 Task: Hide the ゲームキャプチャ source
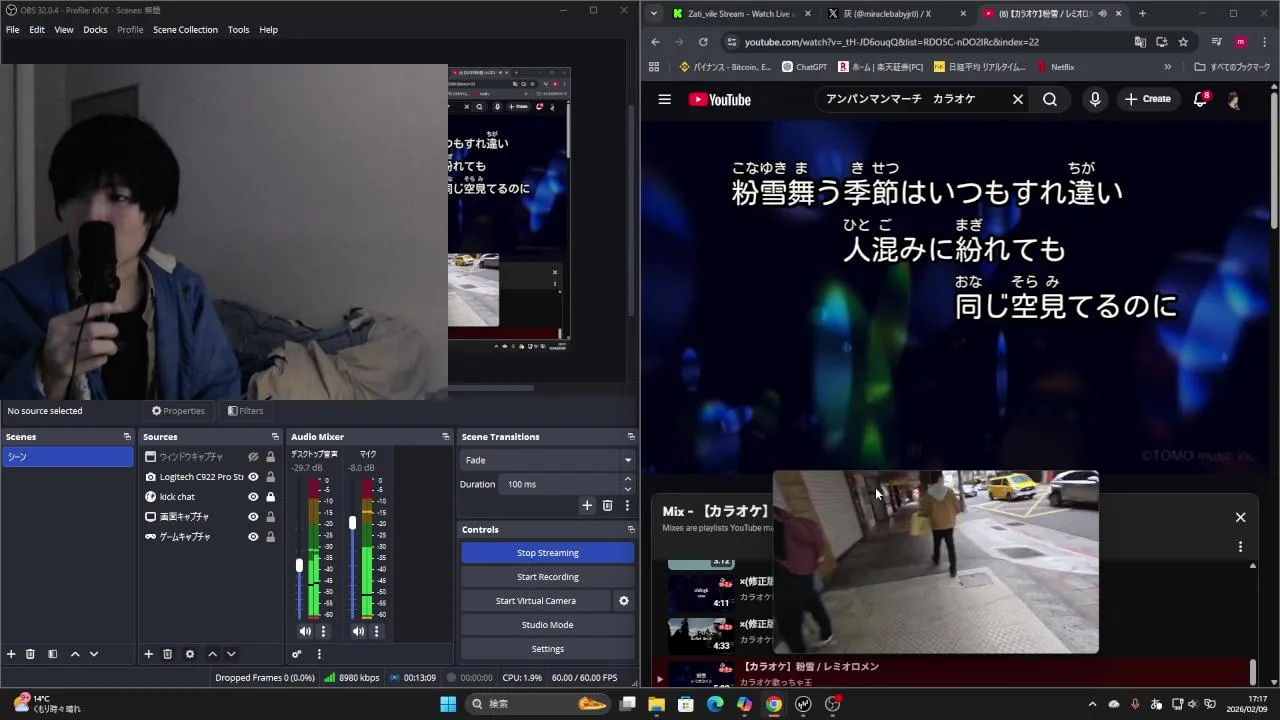pyautogui.click(x=253, y=537)
